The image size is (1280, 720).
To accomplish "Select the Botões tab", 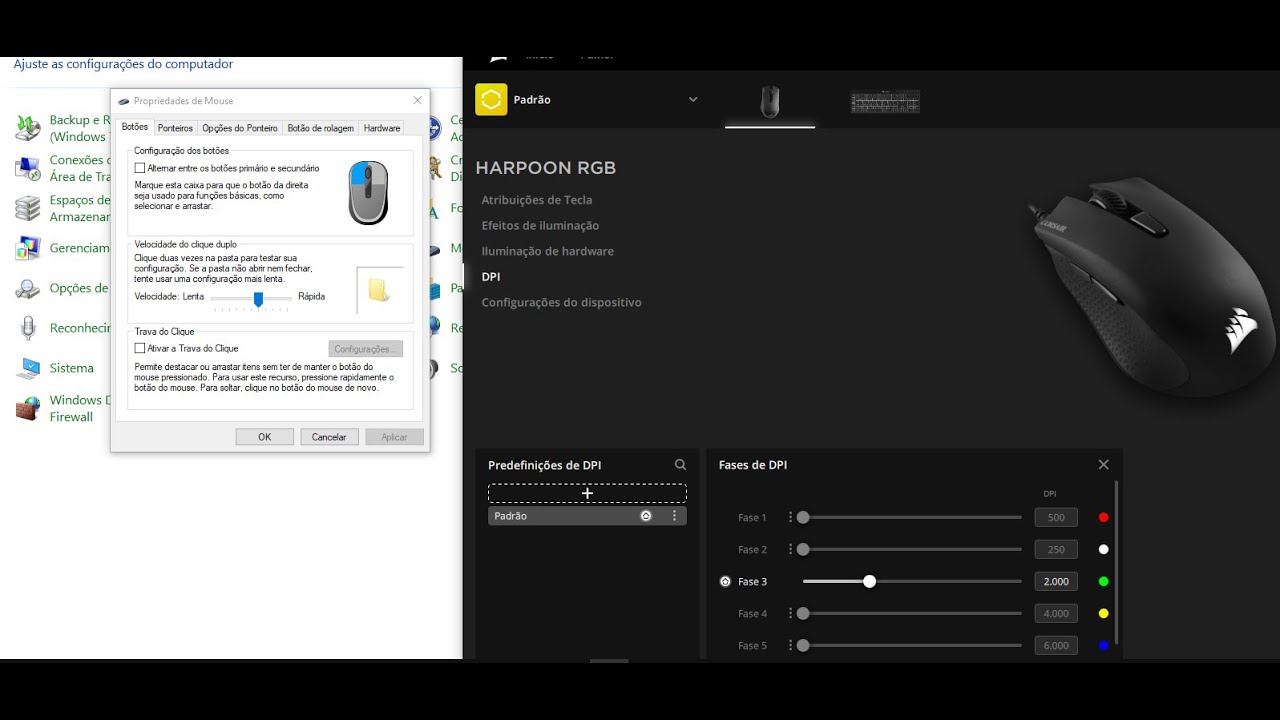I will point(135,127).
